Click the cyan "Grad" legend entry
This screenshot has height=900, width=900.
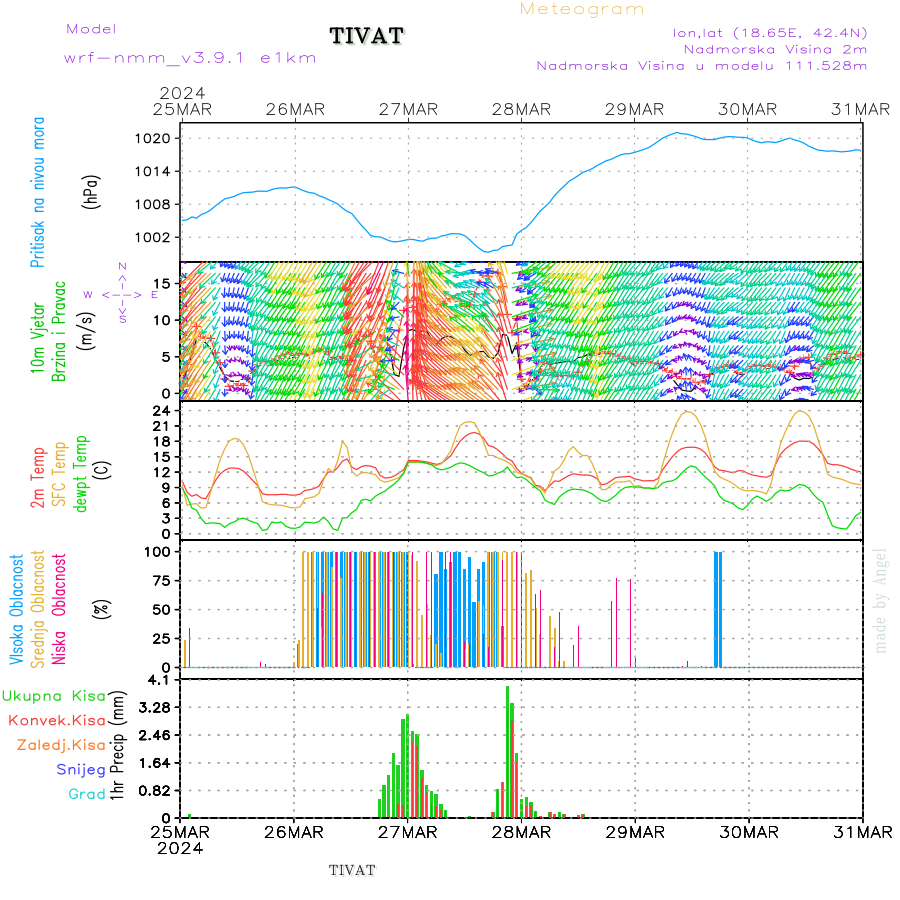87,794
